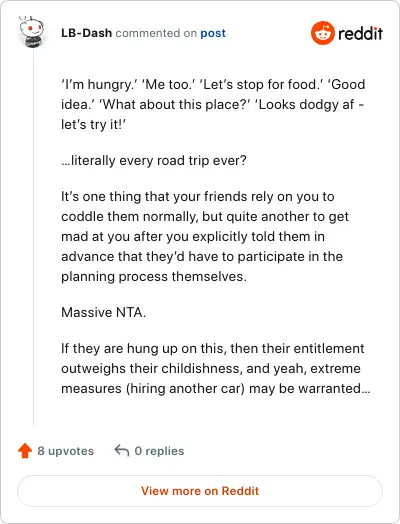This screenshot has height=524, width=400.
Task: Click the LB-Dash user avatar
Action: tap(32, 32)
